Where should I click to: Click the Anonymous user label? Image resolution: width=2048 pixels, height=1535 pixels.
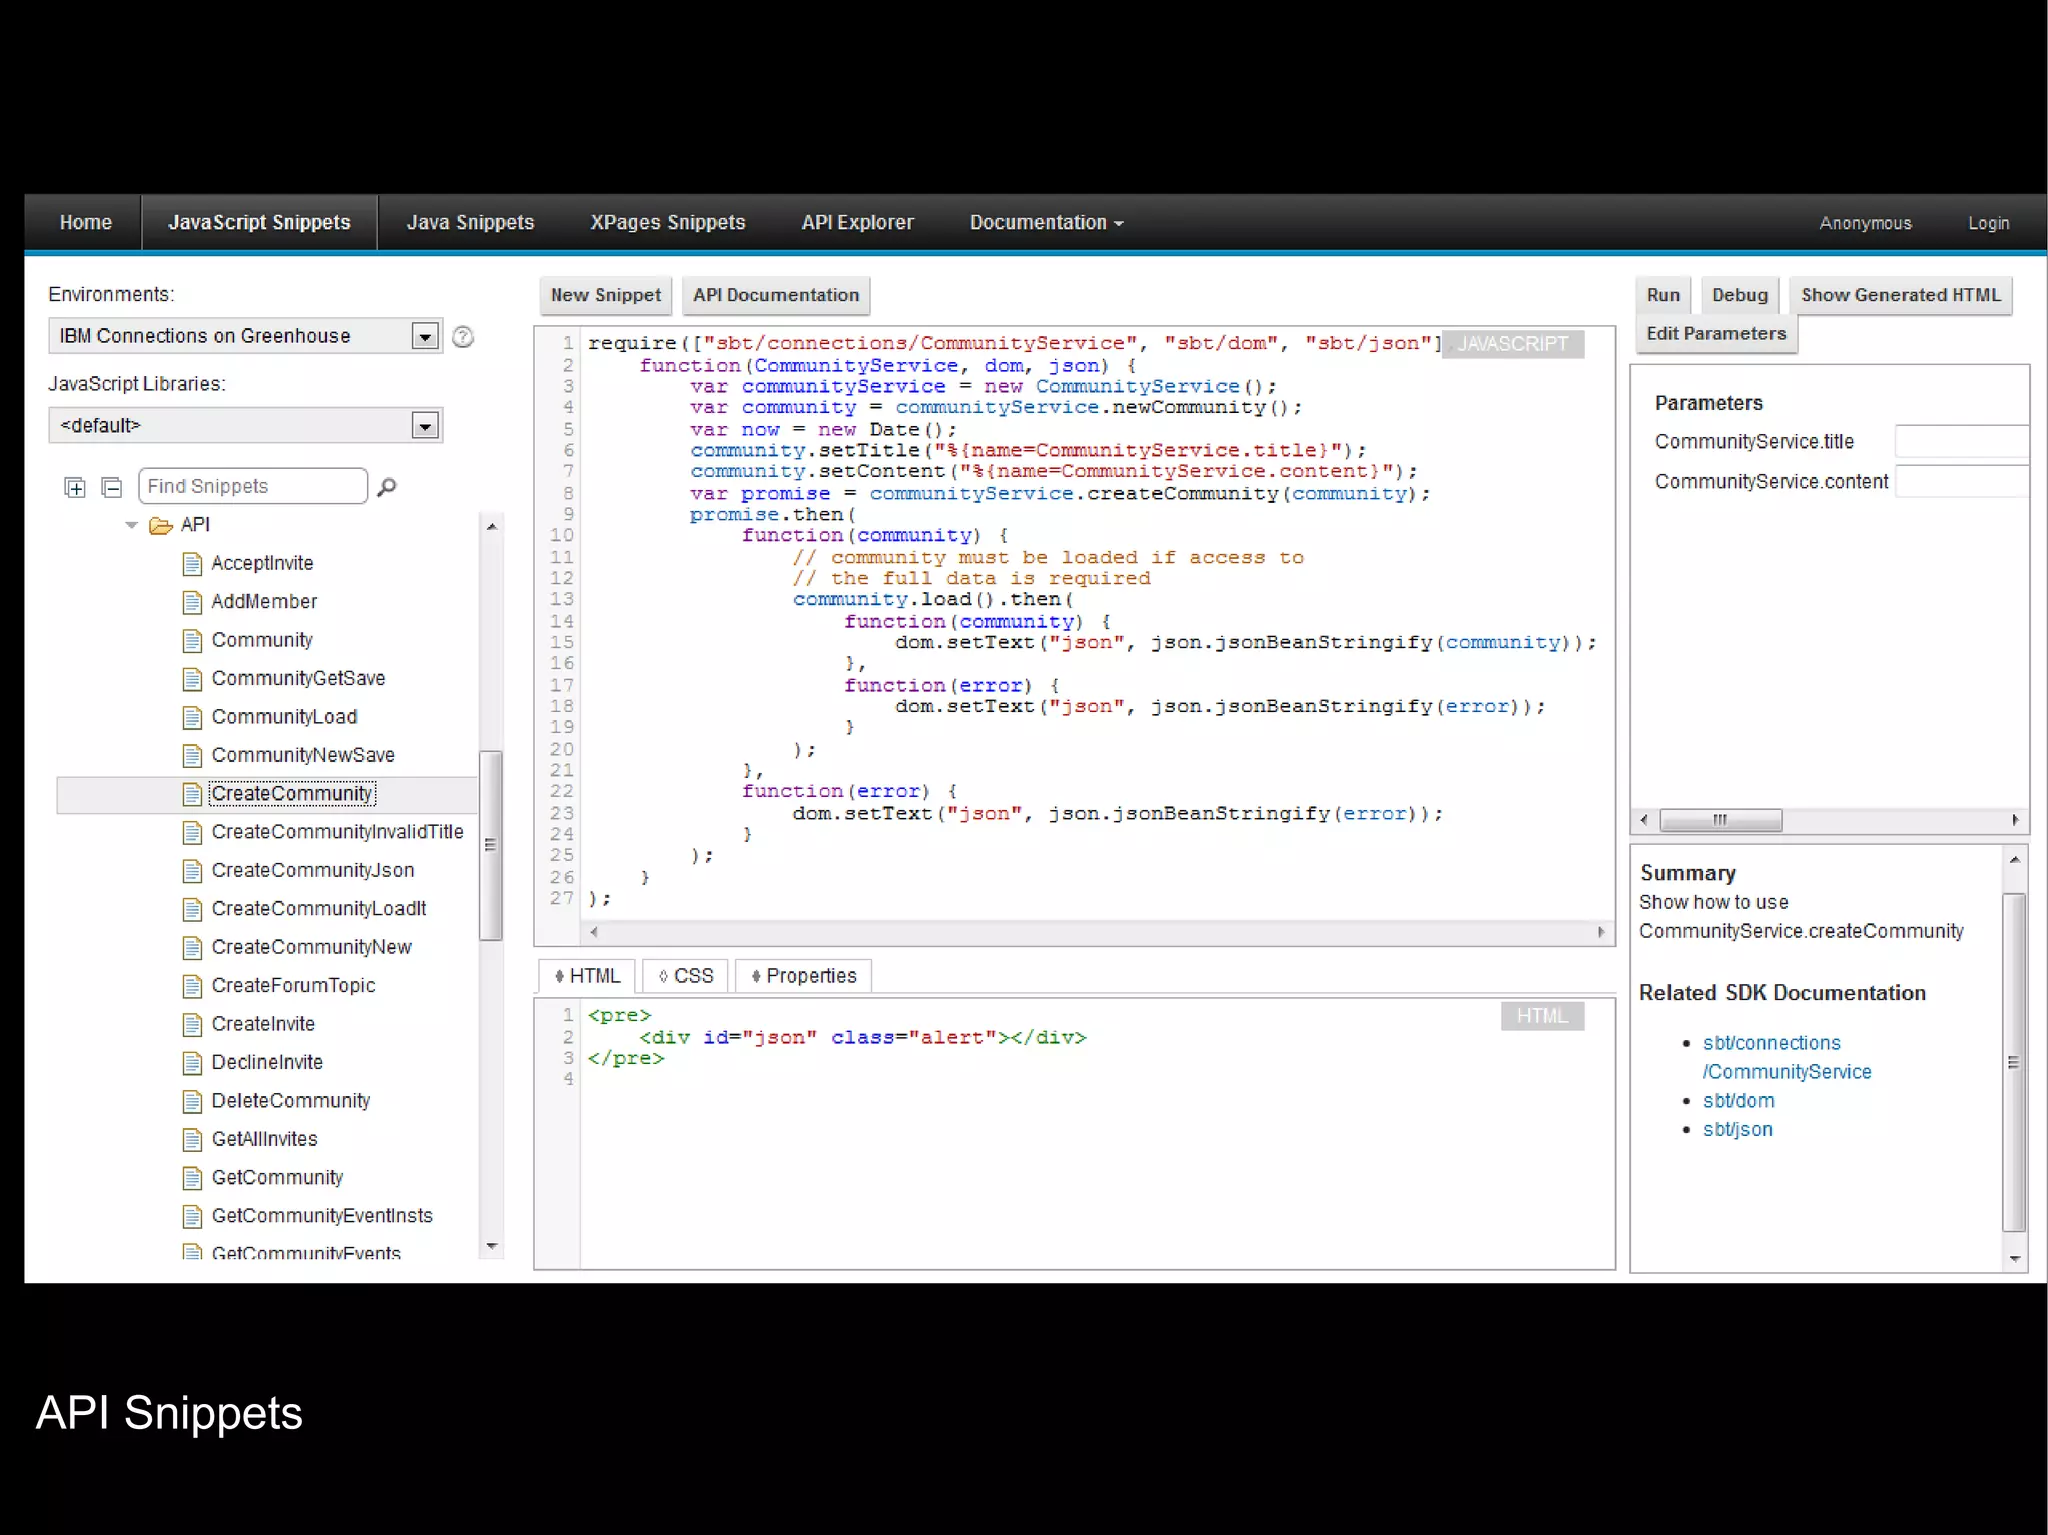point(1865,224)
